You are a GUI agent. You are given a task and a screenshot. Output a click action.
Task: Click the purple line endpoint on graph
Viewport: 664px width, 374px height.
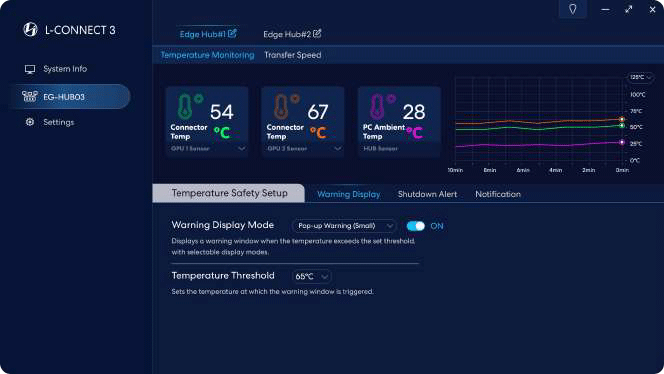point(622,142)
